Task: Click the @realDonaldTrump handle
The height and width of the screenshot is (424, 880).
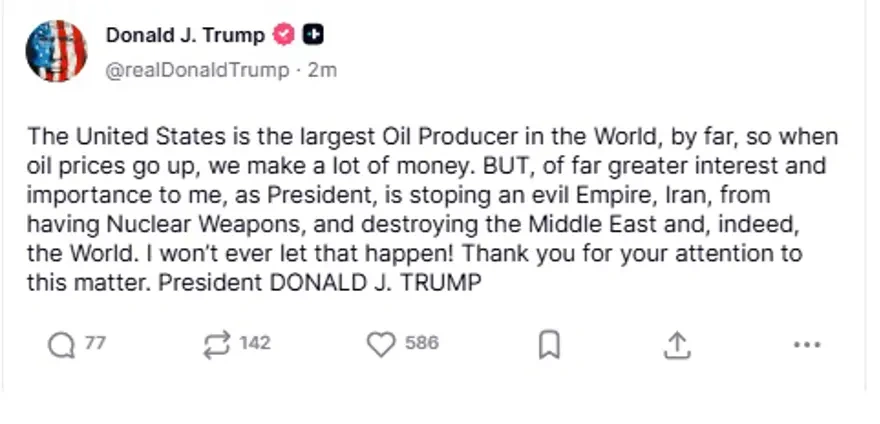Action: pyautogui.click(x=198, y=70)
